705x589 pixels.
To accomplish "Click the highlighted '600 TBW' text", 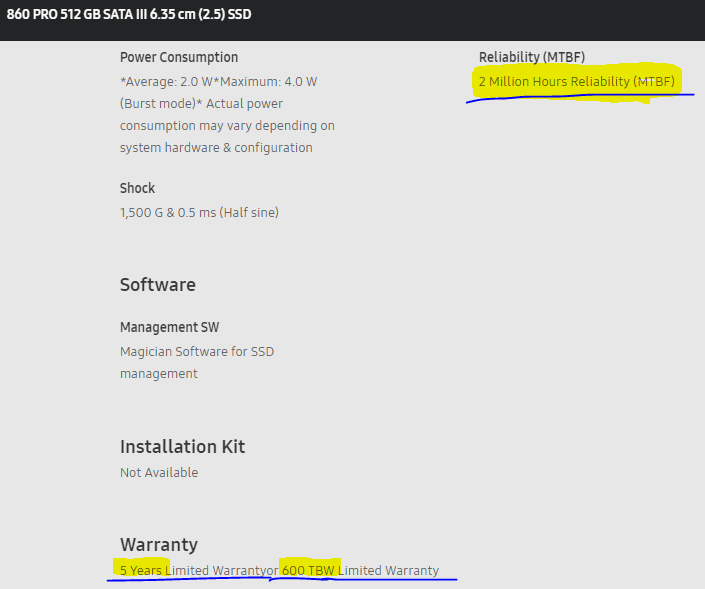I will [x=308, y=571].
